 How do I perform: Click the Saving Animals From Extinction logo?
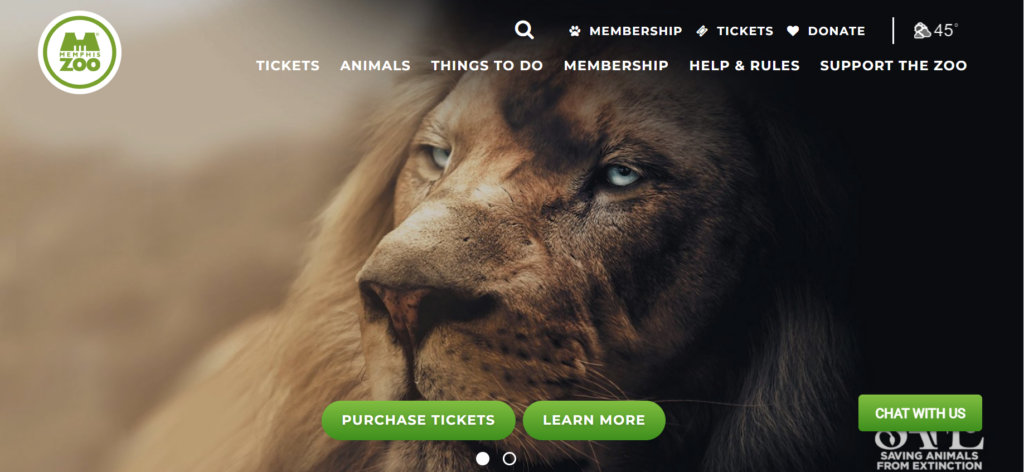[x=929, y=450]
